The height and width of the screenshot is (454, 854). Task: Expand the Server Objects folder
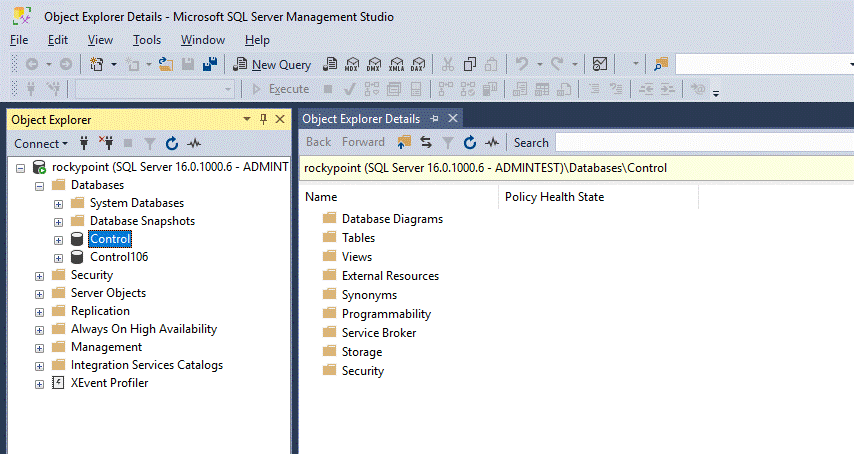pos(39,294)
